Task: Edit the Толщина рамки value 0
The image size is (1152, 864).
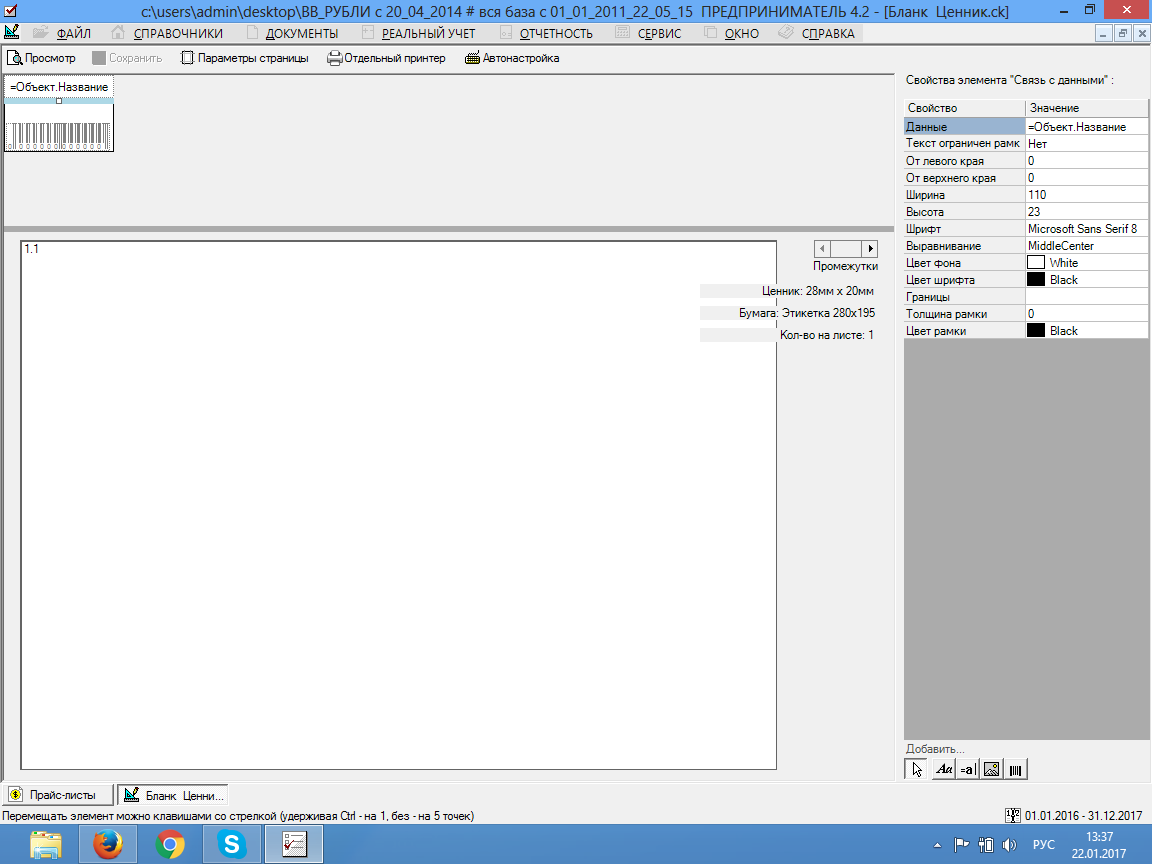Action: (x=1086, y=314)
